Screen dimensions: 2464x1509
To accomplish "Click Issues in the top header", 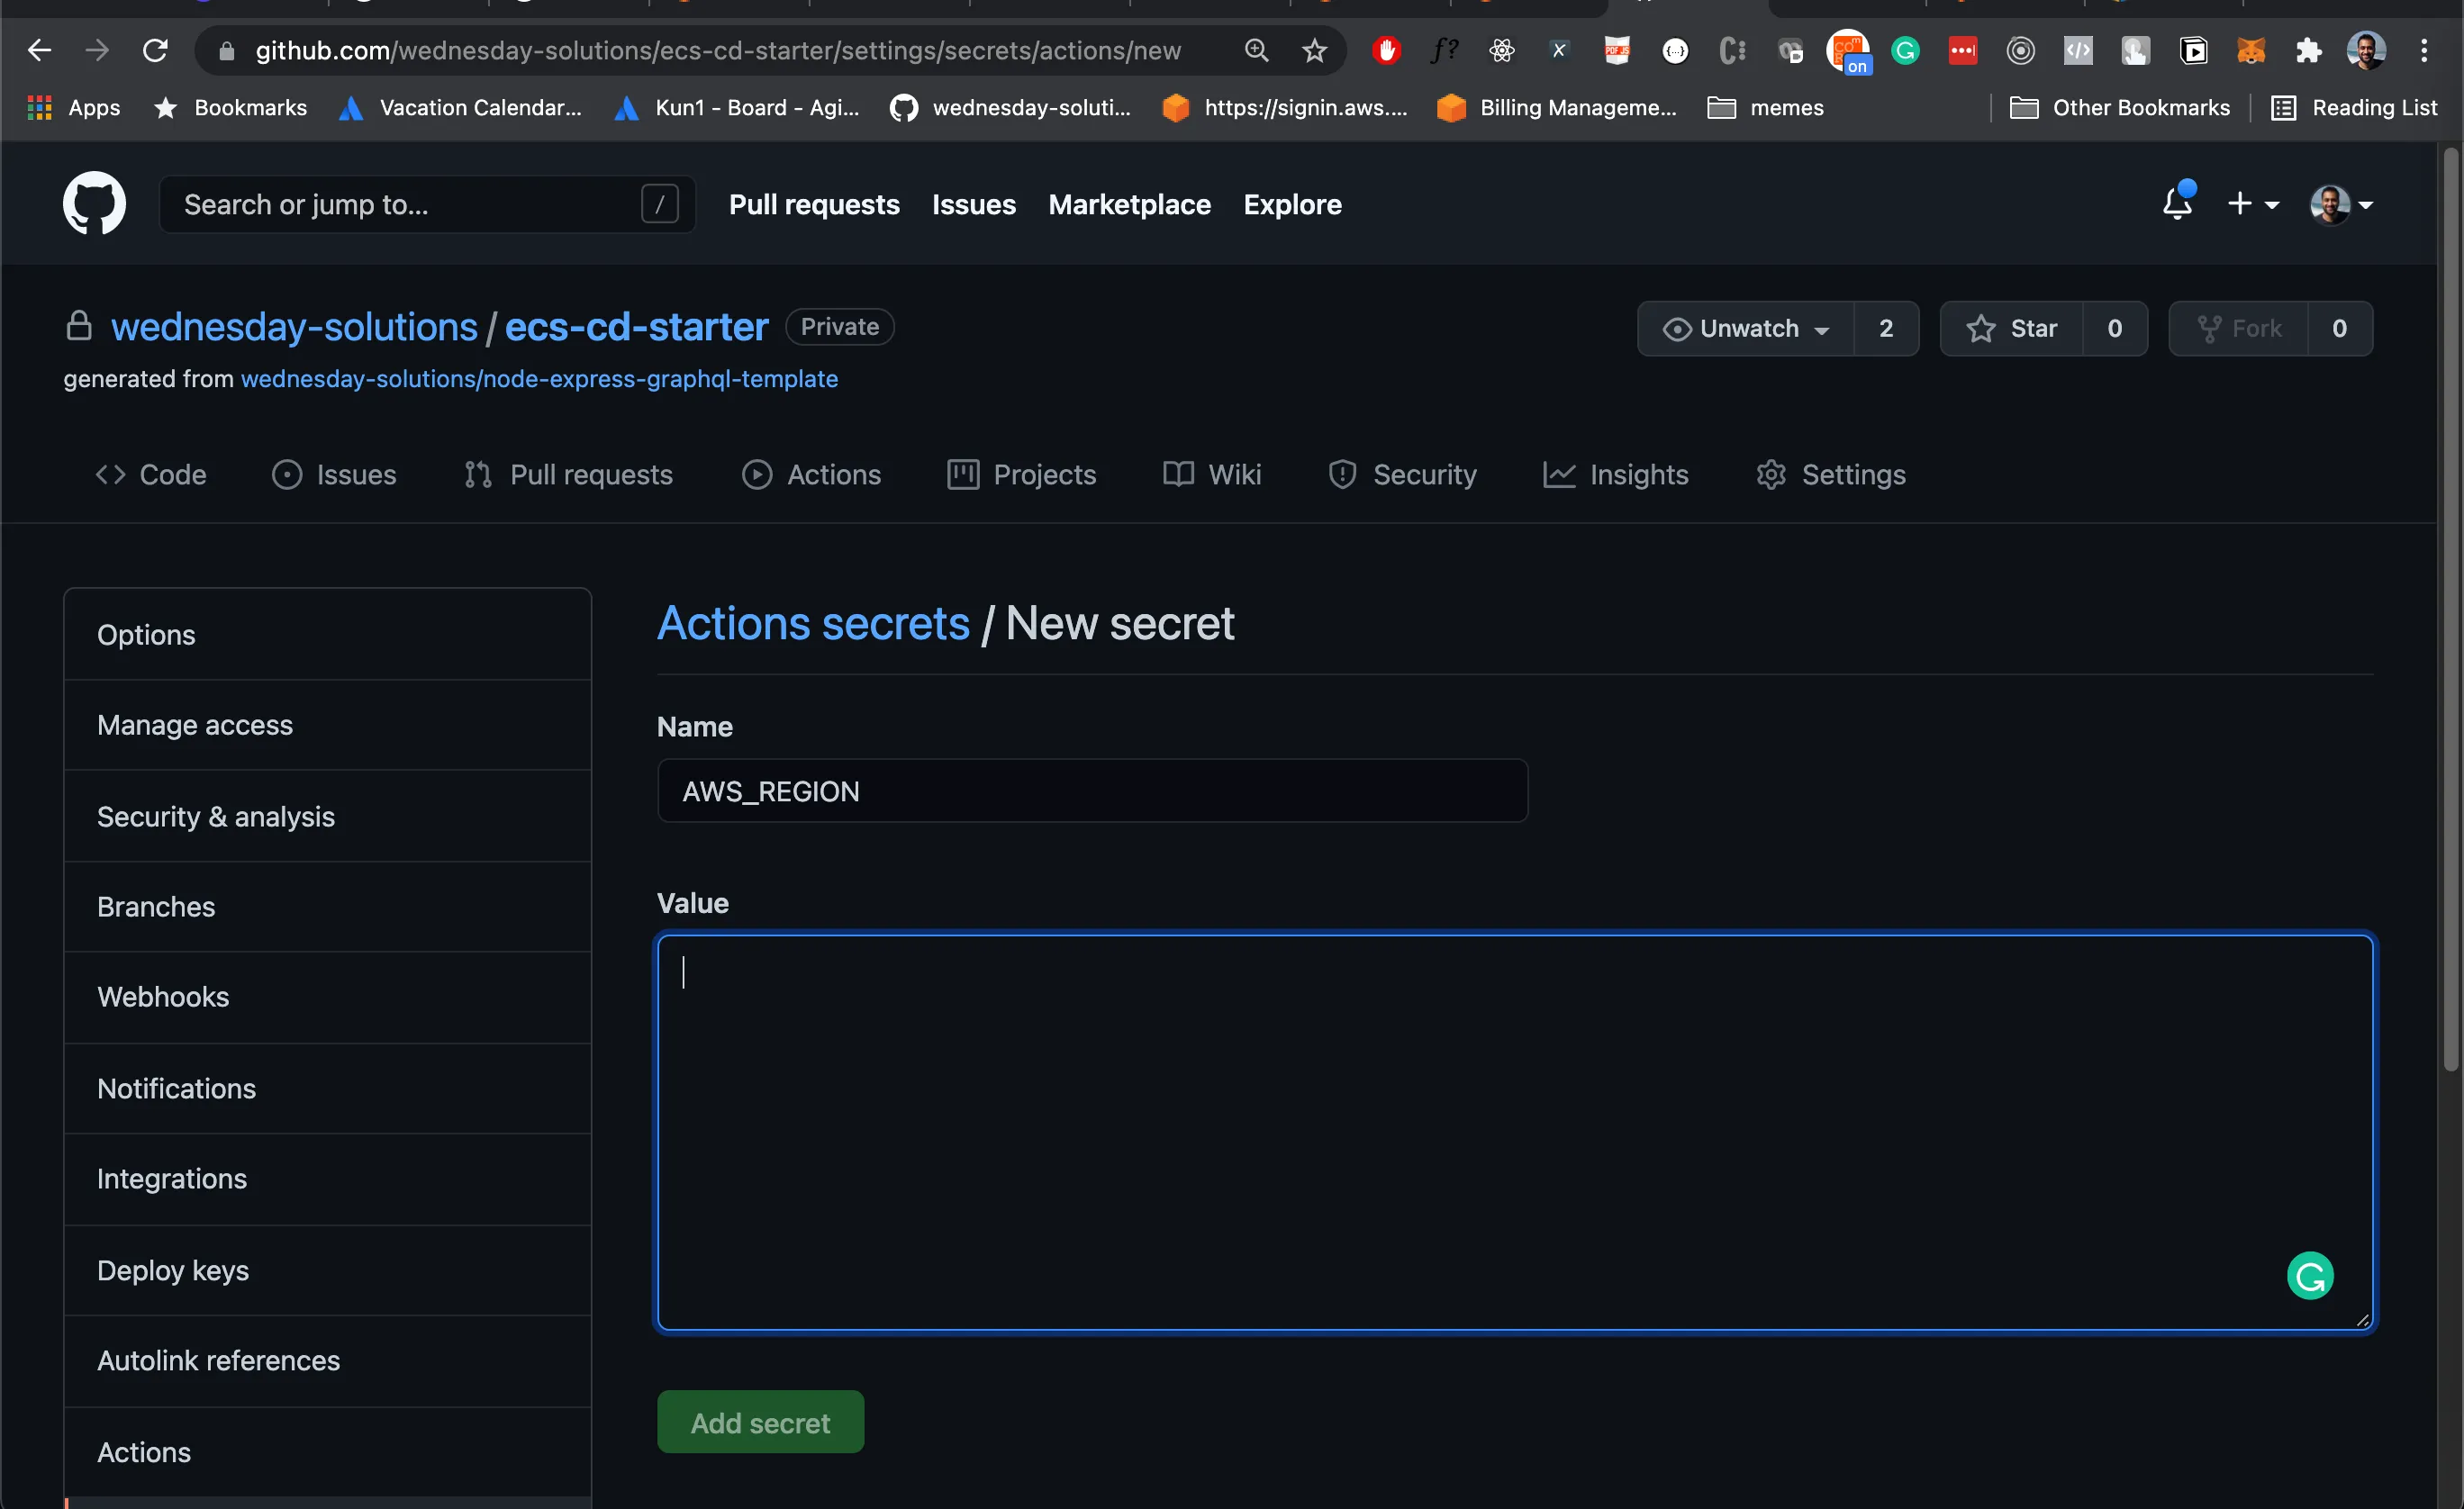I will click(x=973, y=204).
